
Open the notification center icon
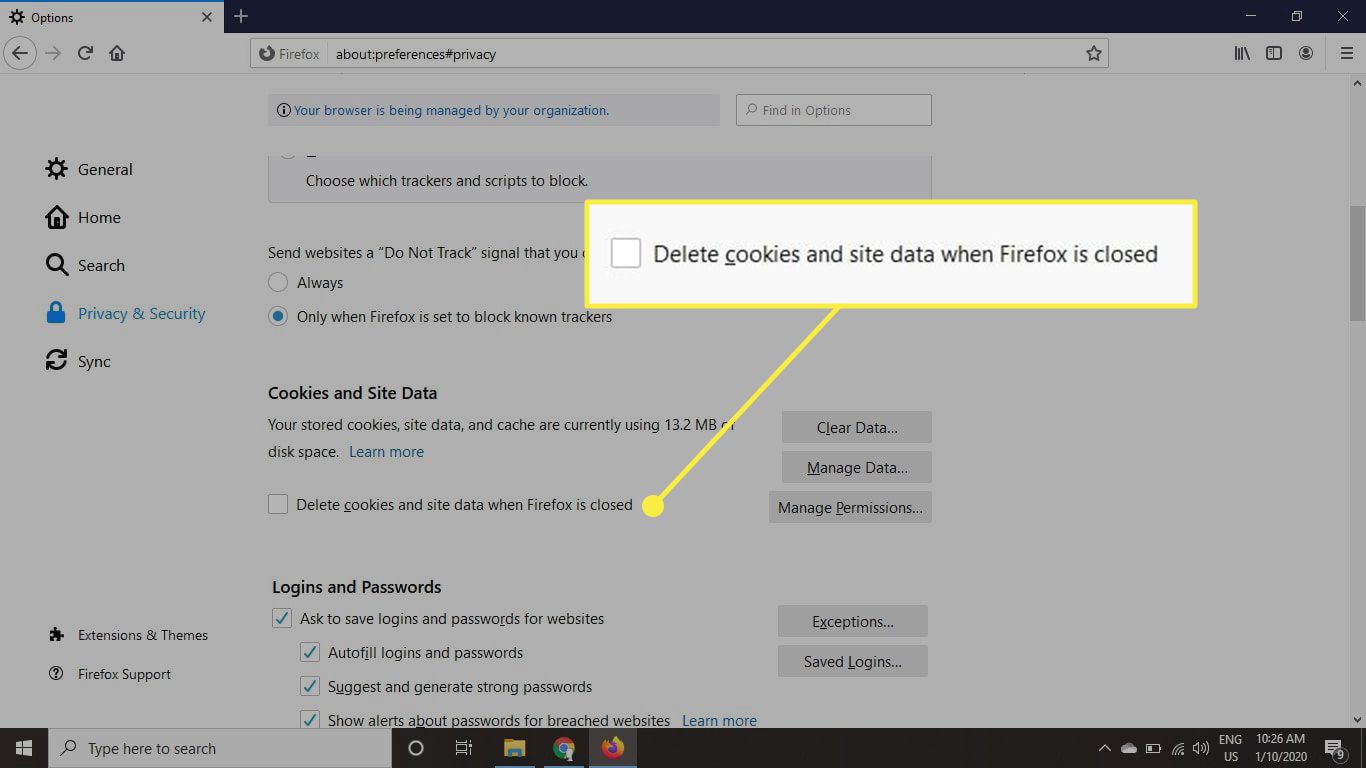(x=1335, y=748)
